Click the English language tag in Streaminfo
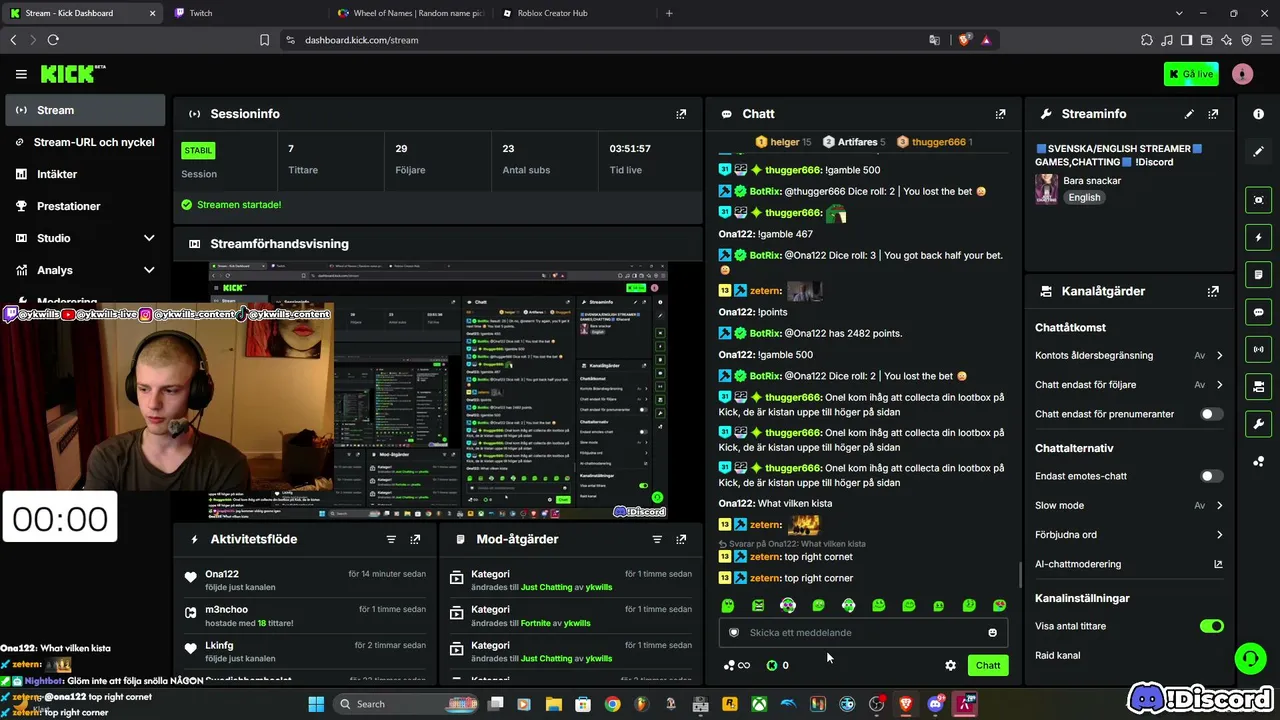 click(x=1084, y=198)
